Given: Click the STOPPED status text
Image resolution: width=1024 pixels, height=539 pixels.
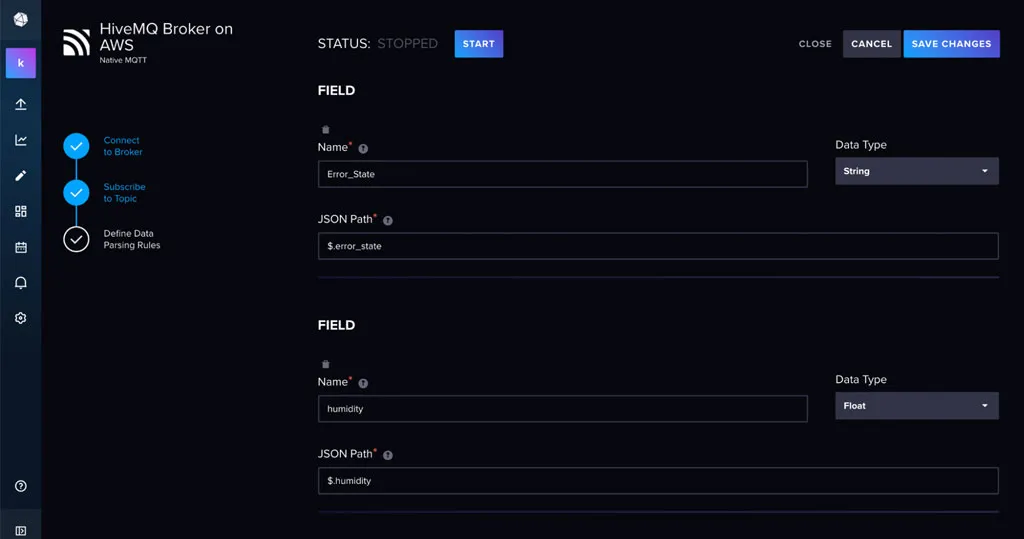Looking at the screenshot, I should tap(408, 44).
